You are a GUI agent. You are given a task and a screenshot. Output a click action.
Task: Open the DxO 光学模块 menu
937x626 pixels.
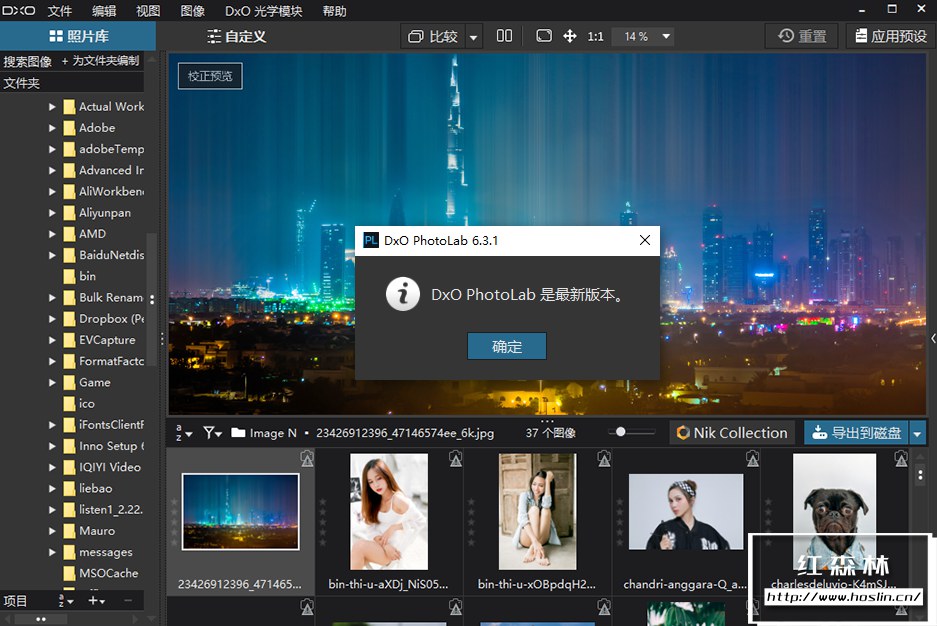[x=264, y=11]
